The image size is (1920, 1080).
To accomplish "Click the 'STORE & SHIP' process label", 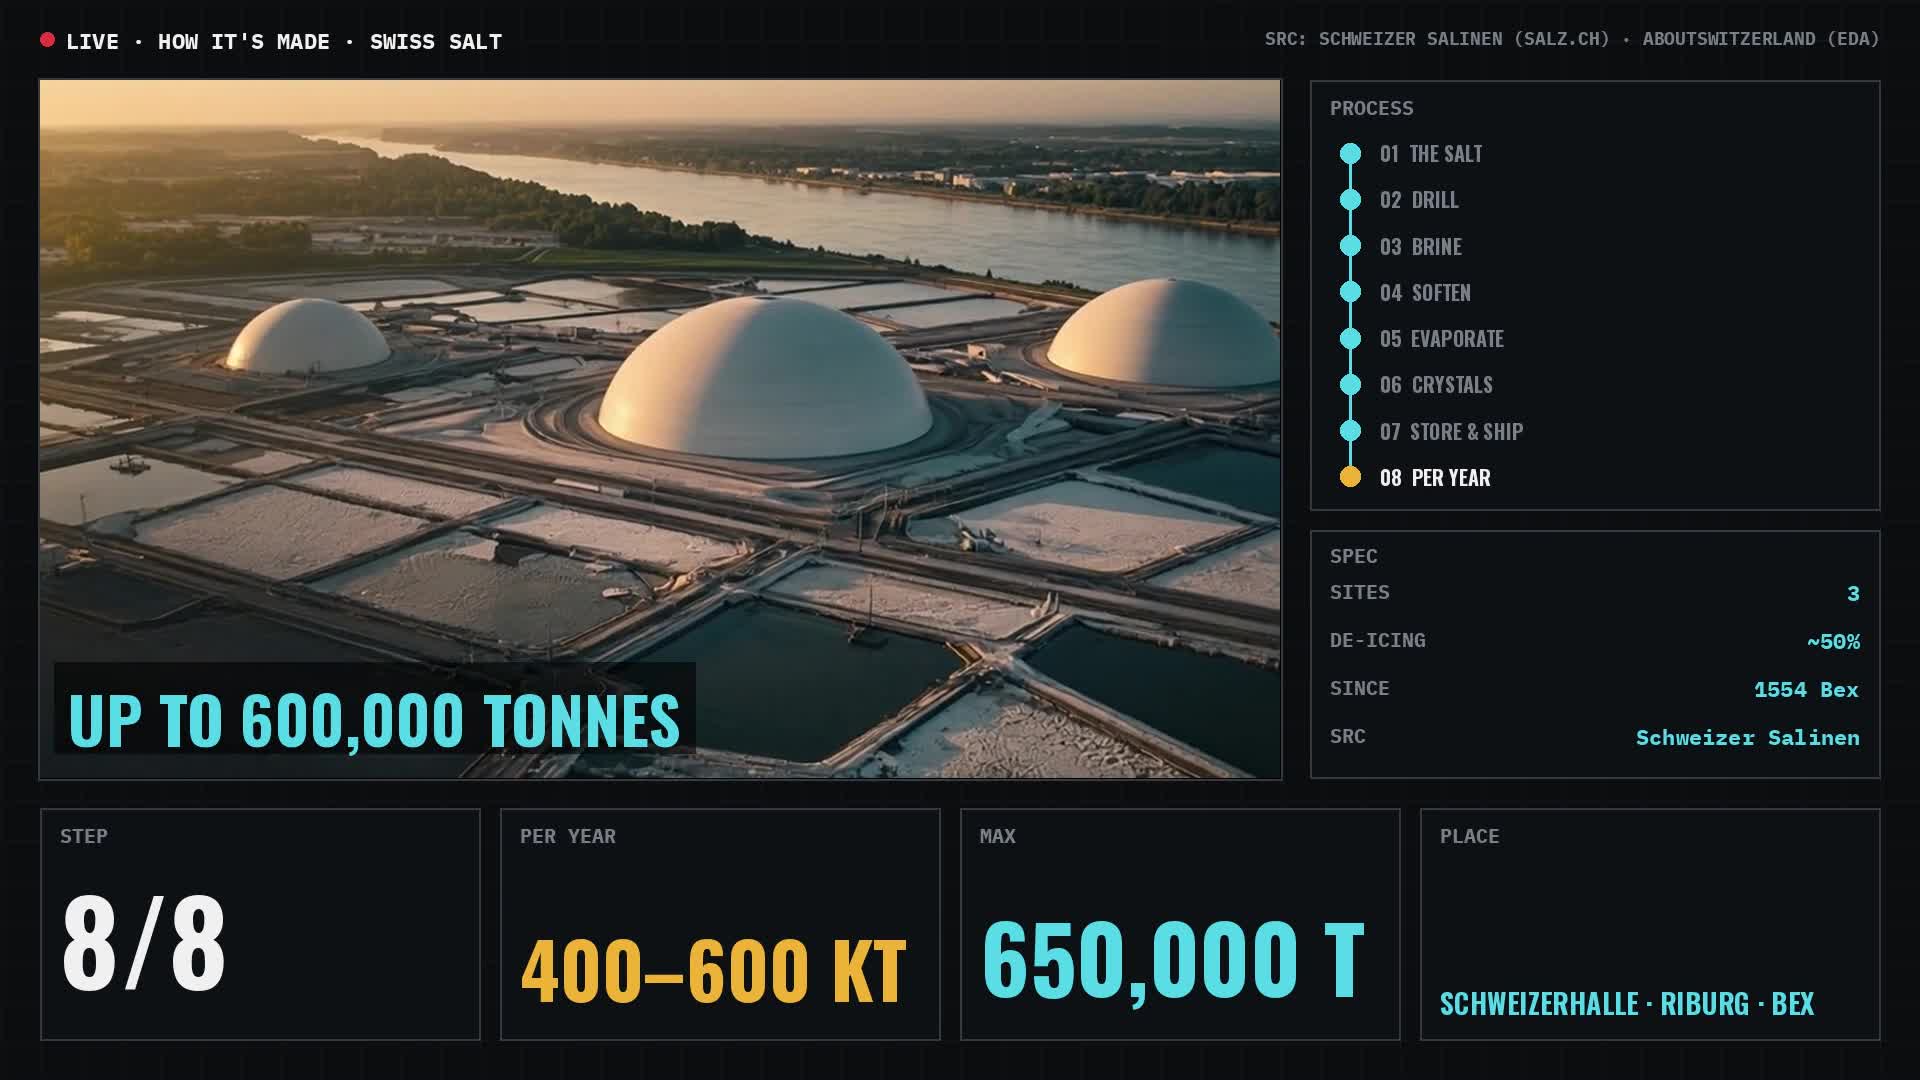I will 1466,432.
